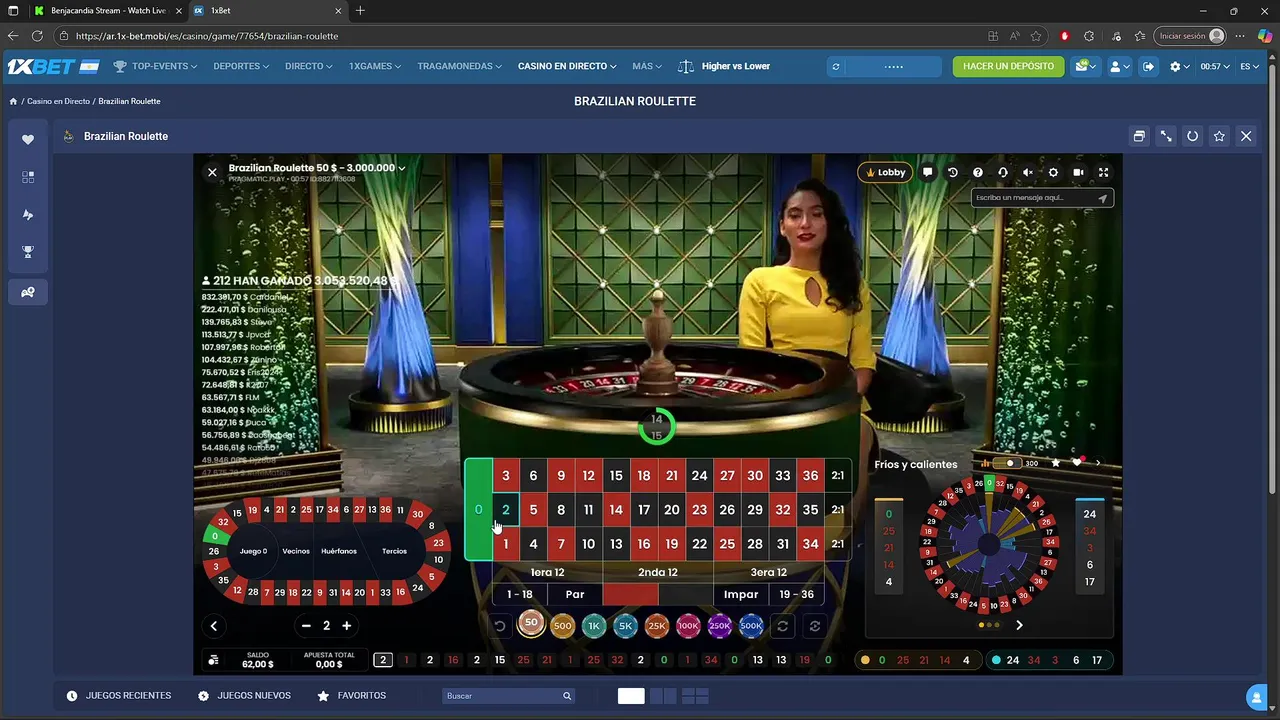This screenshot has height=720, width=1280.
Task: Open DEPORTES menu
Action: (242, 66)
